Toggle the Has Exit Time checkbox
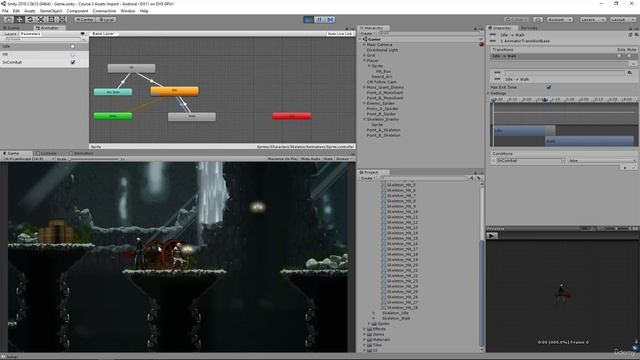640x360 pixels. tap(549, 87)
